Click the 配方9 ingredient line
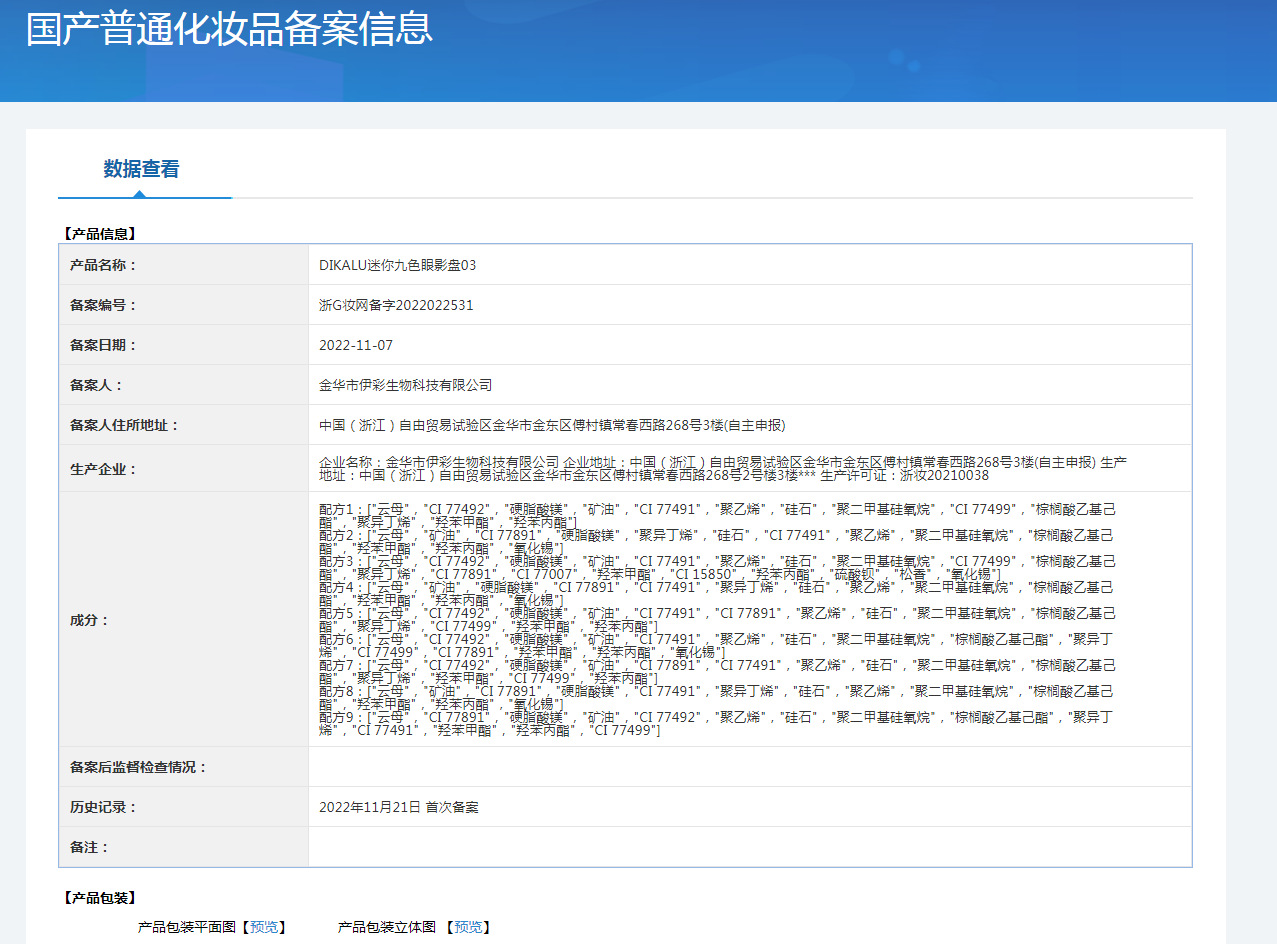The image size is (1277, 944). 716,723
